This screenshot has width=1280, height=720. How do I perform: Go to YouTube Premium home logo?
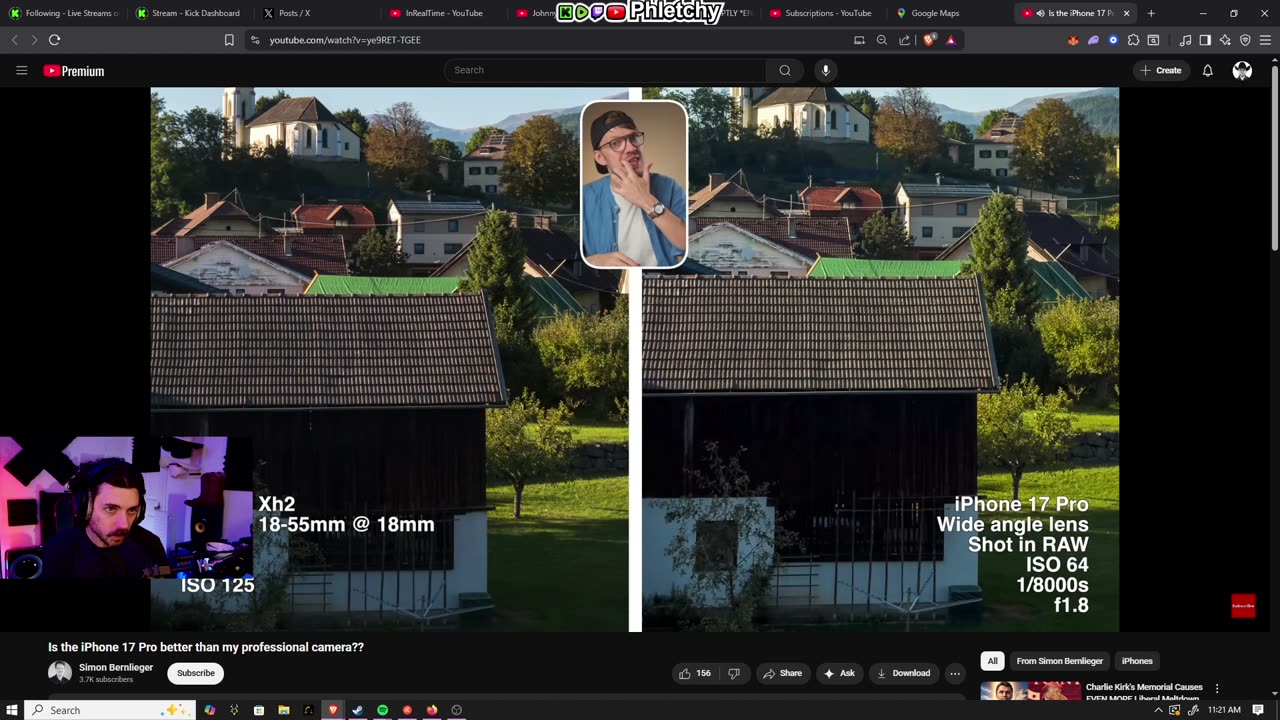click(74, 71)
